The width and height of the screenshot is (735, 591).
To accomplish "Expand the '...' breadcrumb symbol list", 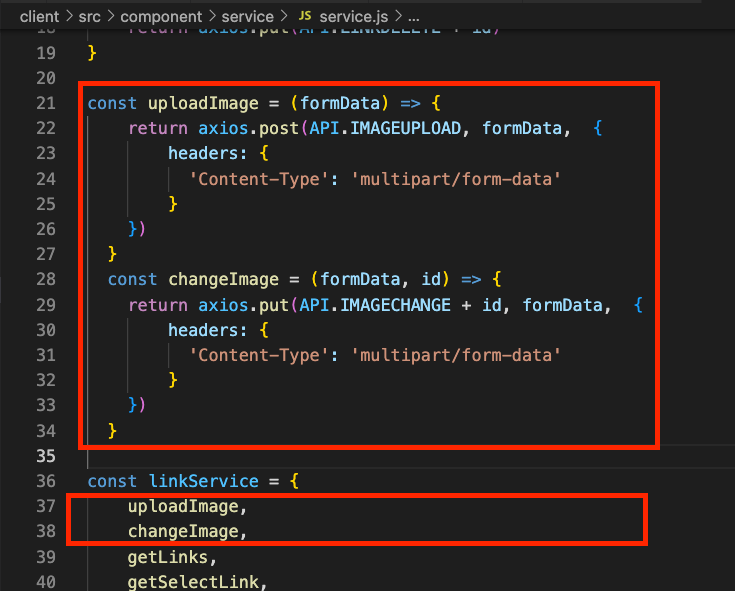I will point(414,18).
